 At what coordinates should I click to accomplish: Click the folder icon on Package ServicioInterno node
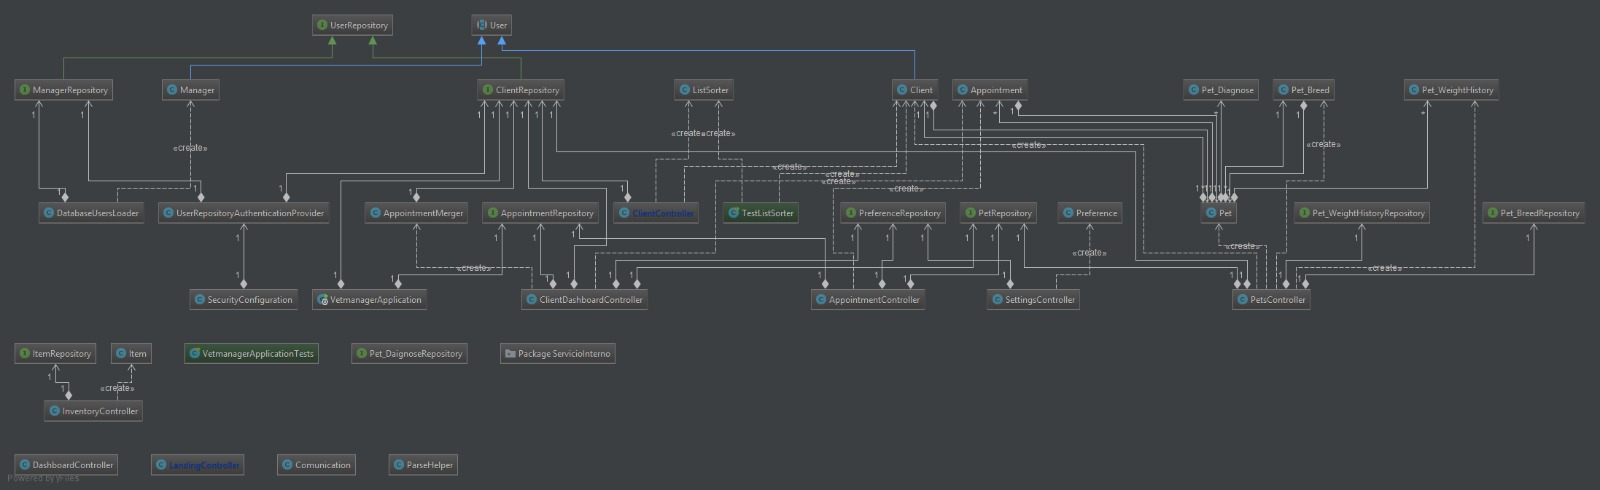510,354
